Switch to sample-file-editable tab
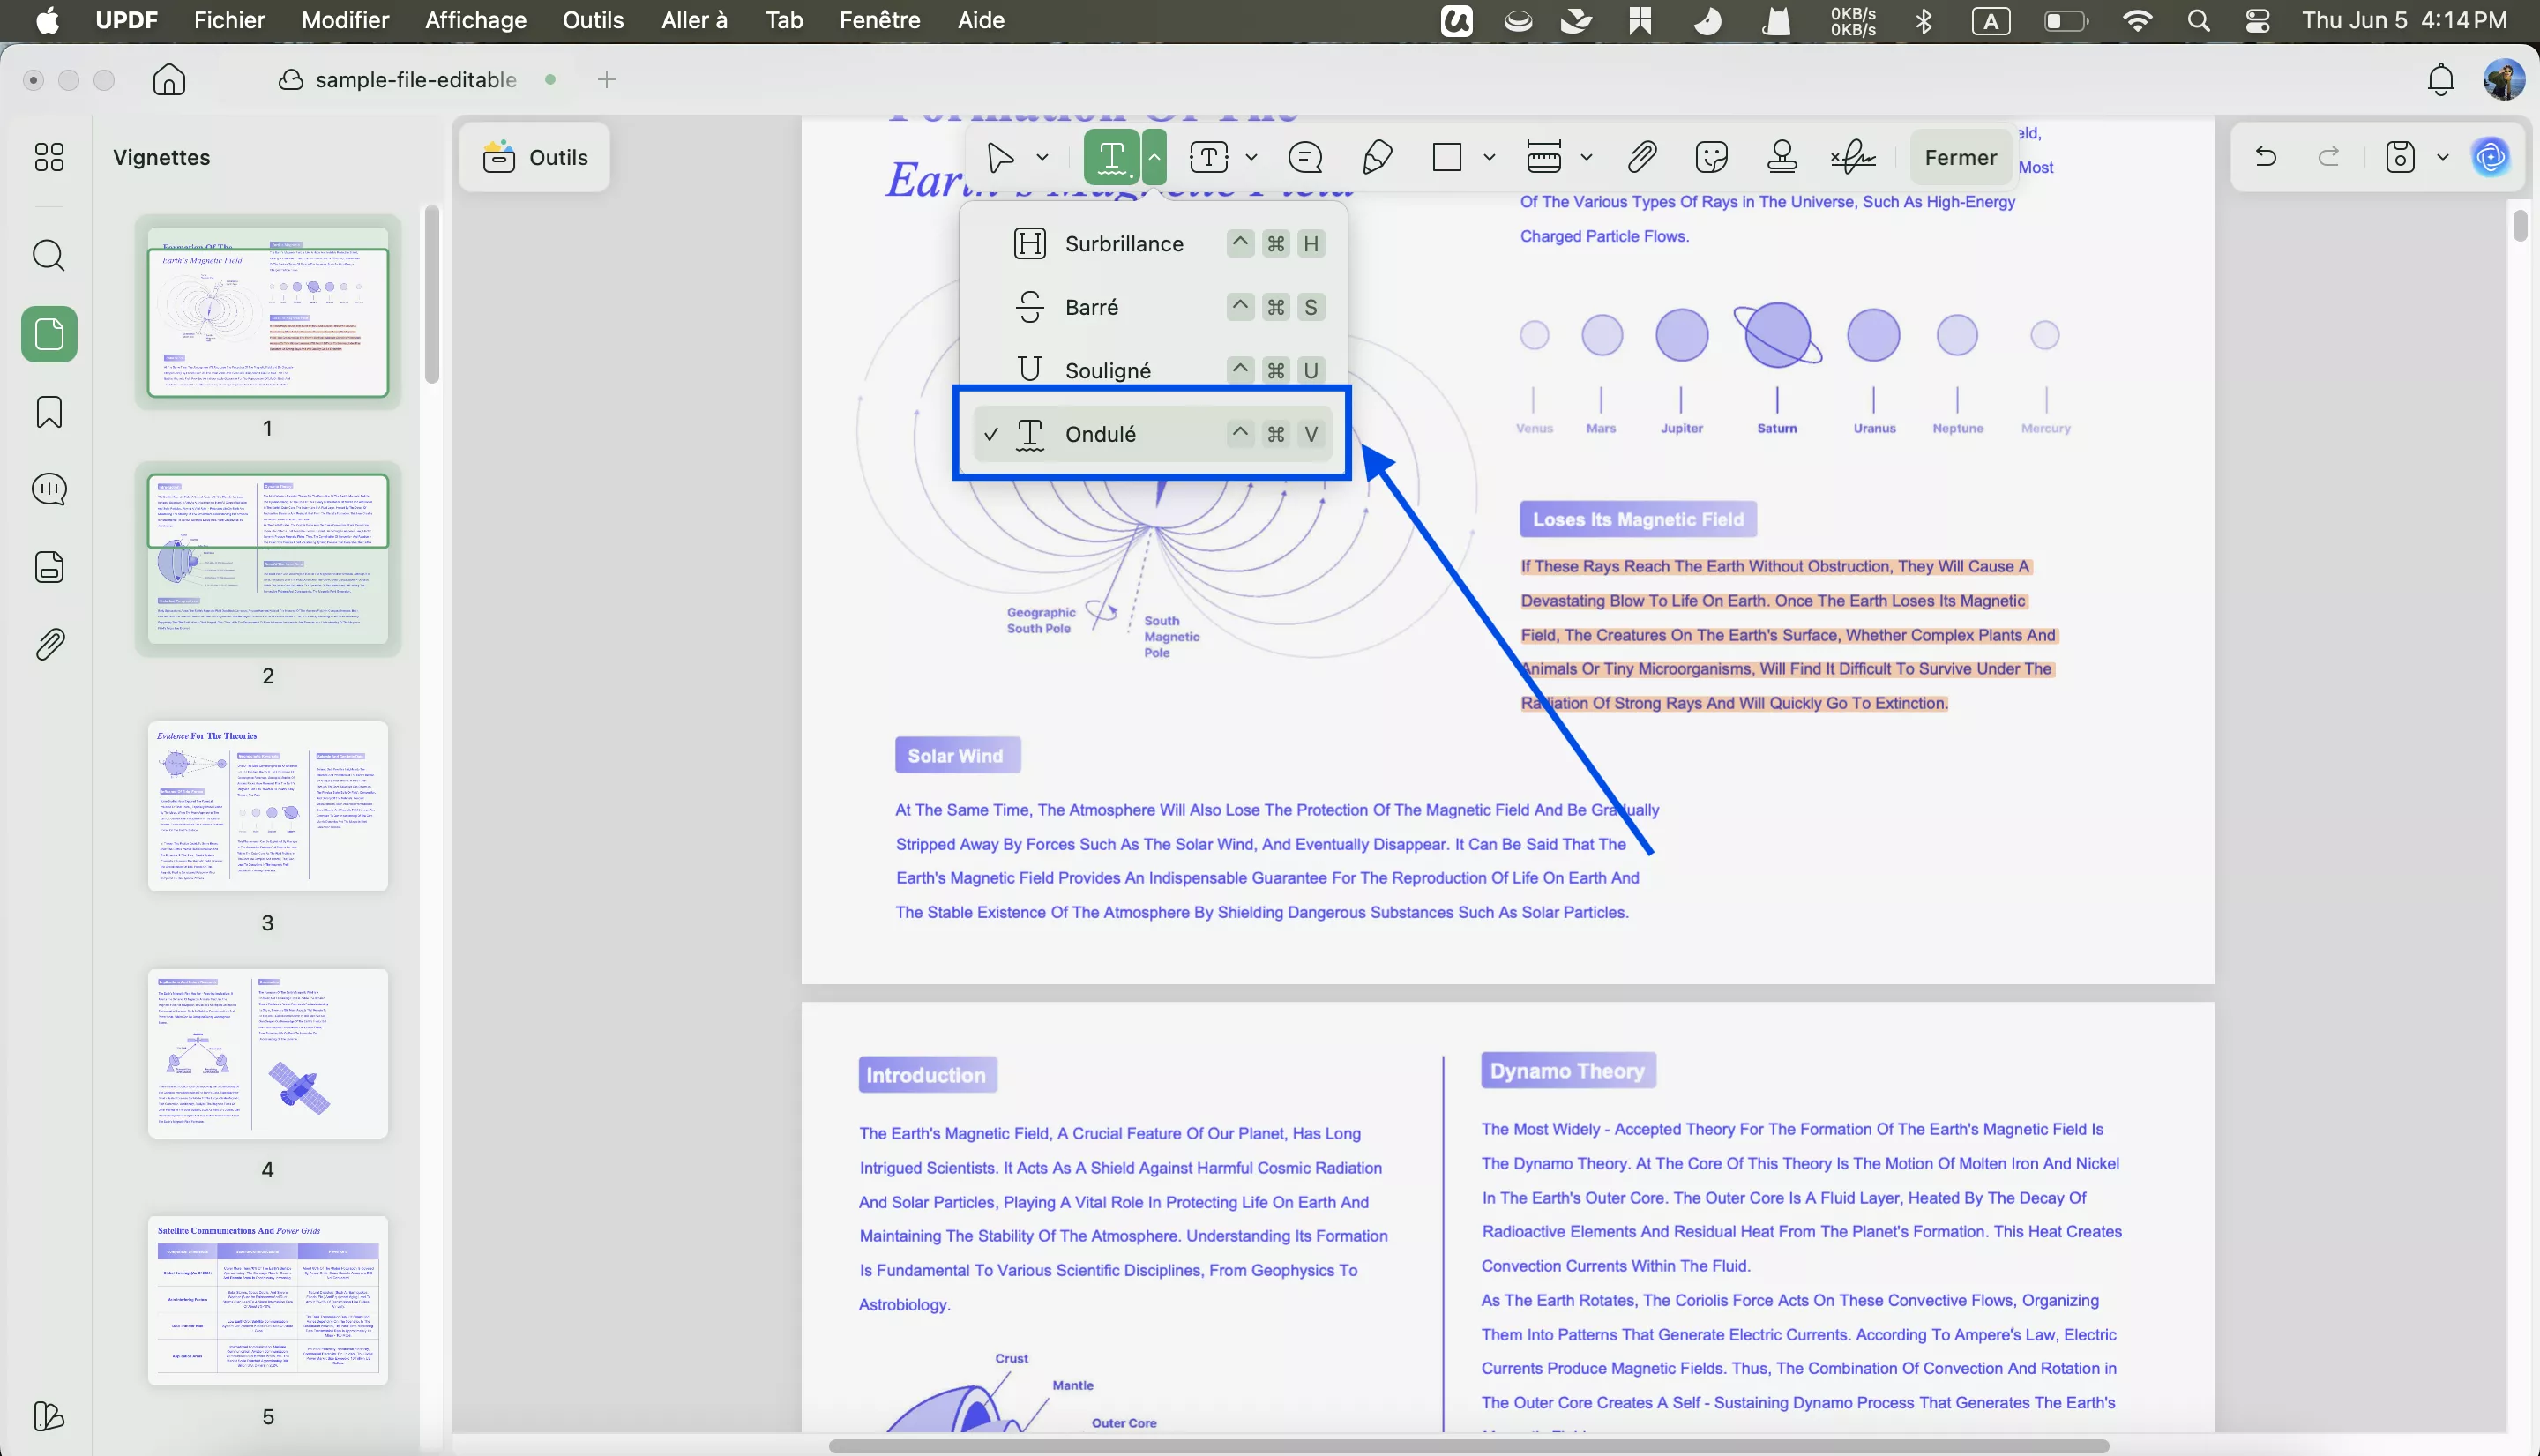The height and width of the screenshot is (1456, 2540). pyautogui.click(x=416, y=79)
